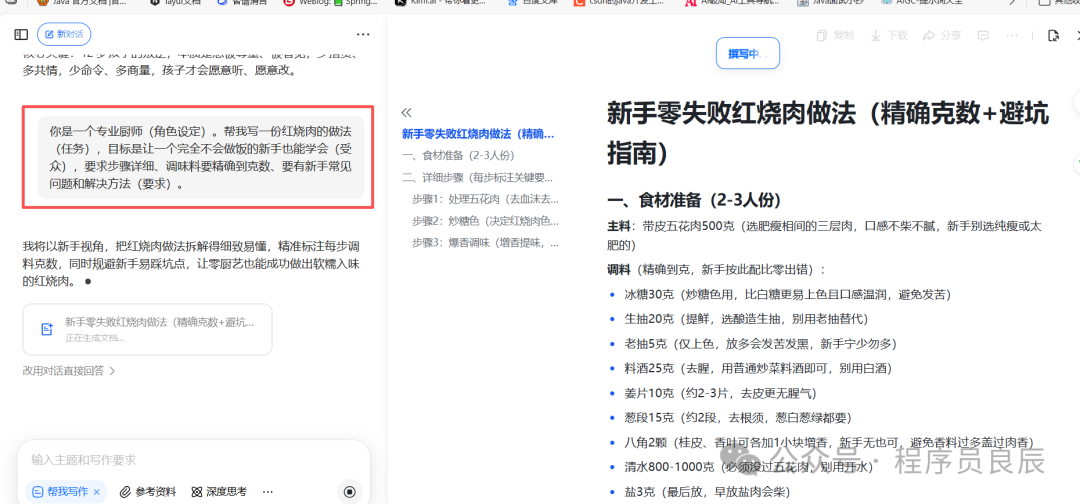Click 改用对话直接回答 link
Image resolution: width=1080 pixels, height=504 pixels.
[69, 370]
